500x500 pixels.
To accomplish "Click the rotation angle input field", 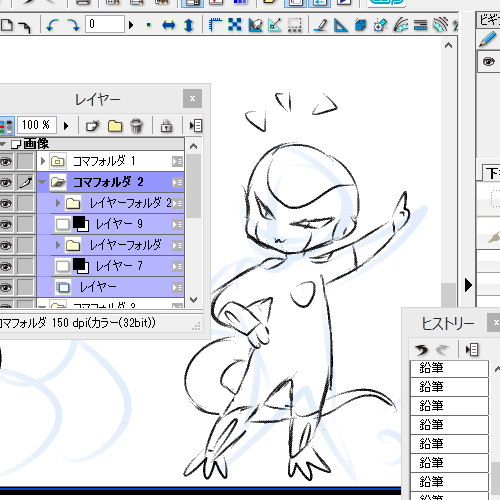I will coord(104,24).
